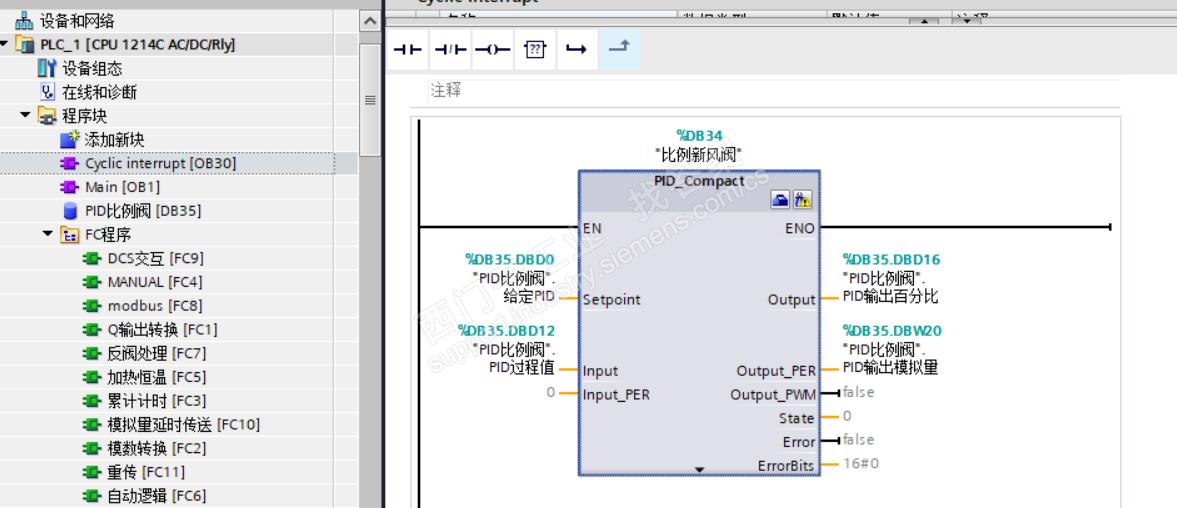
Task: Click the 模数转换 FC2 block icon
Action: (x=92, y=449)
